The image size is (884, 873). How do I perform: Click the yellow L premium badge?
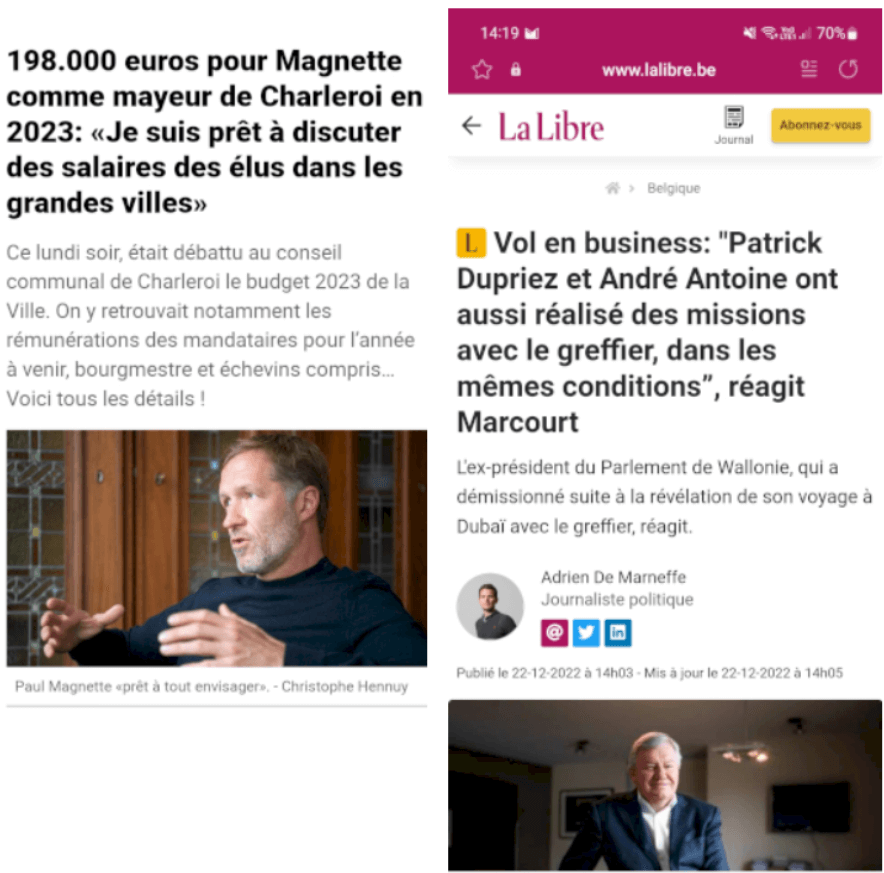click(x=471, y=243)
